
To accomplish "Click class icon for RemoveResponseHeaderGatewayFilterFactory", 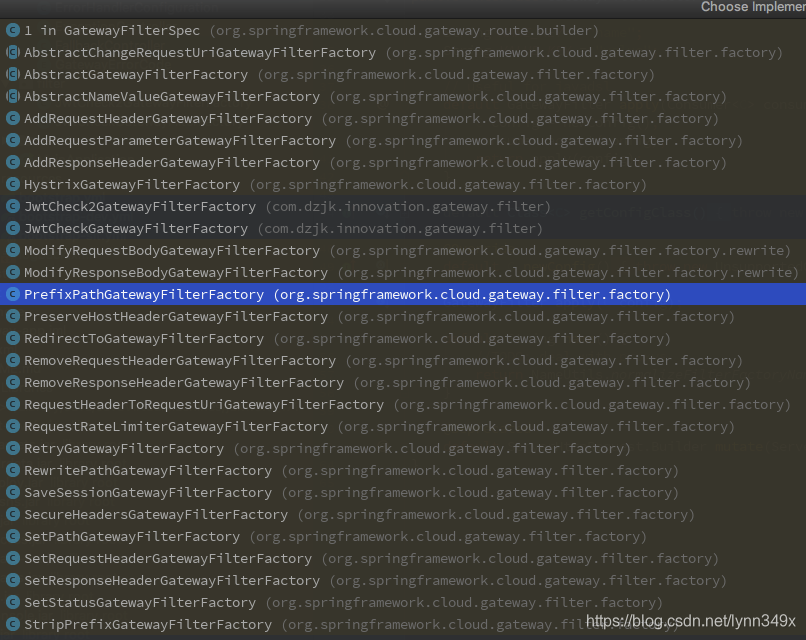I will coord(13,382).
